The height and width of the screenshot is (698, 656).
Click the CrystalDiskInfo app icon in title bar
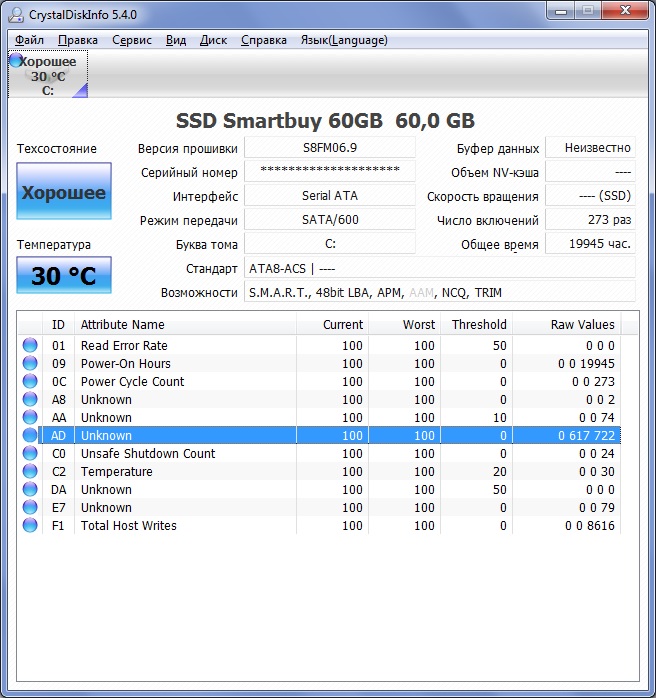coord(16,14)
